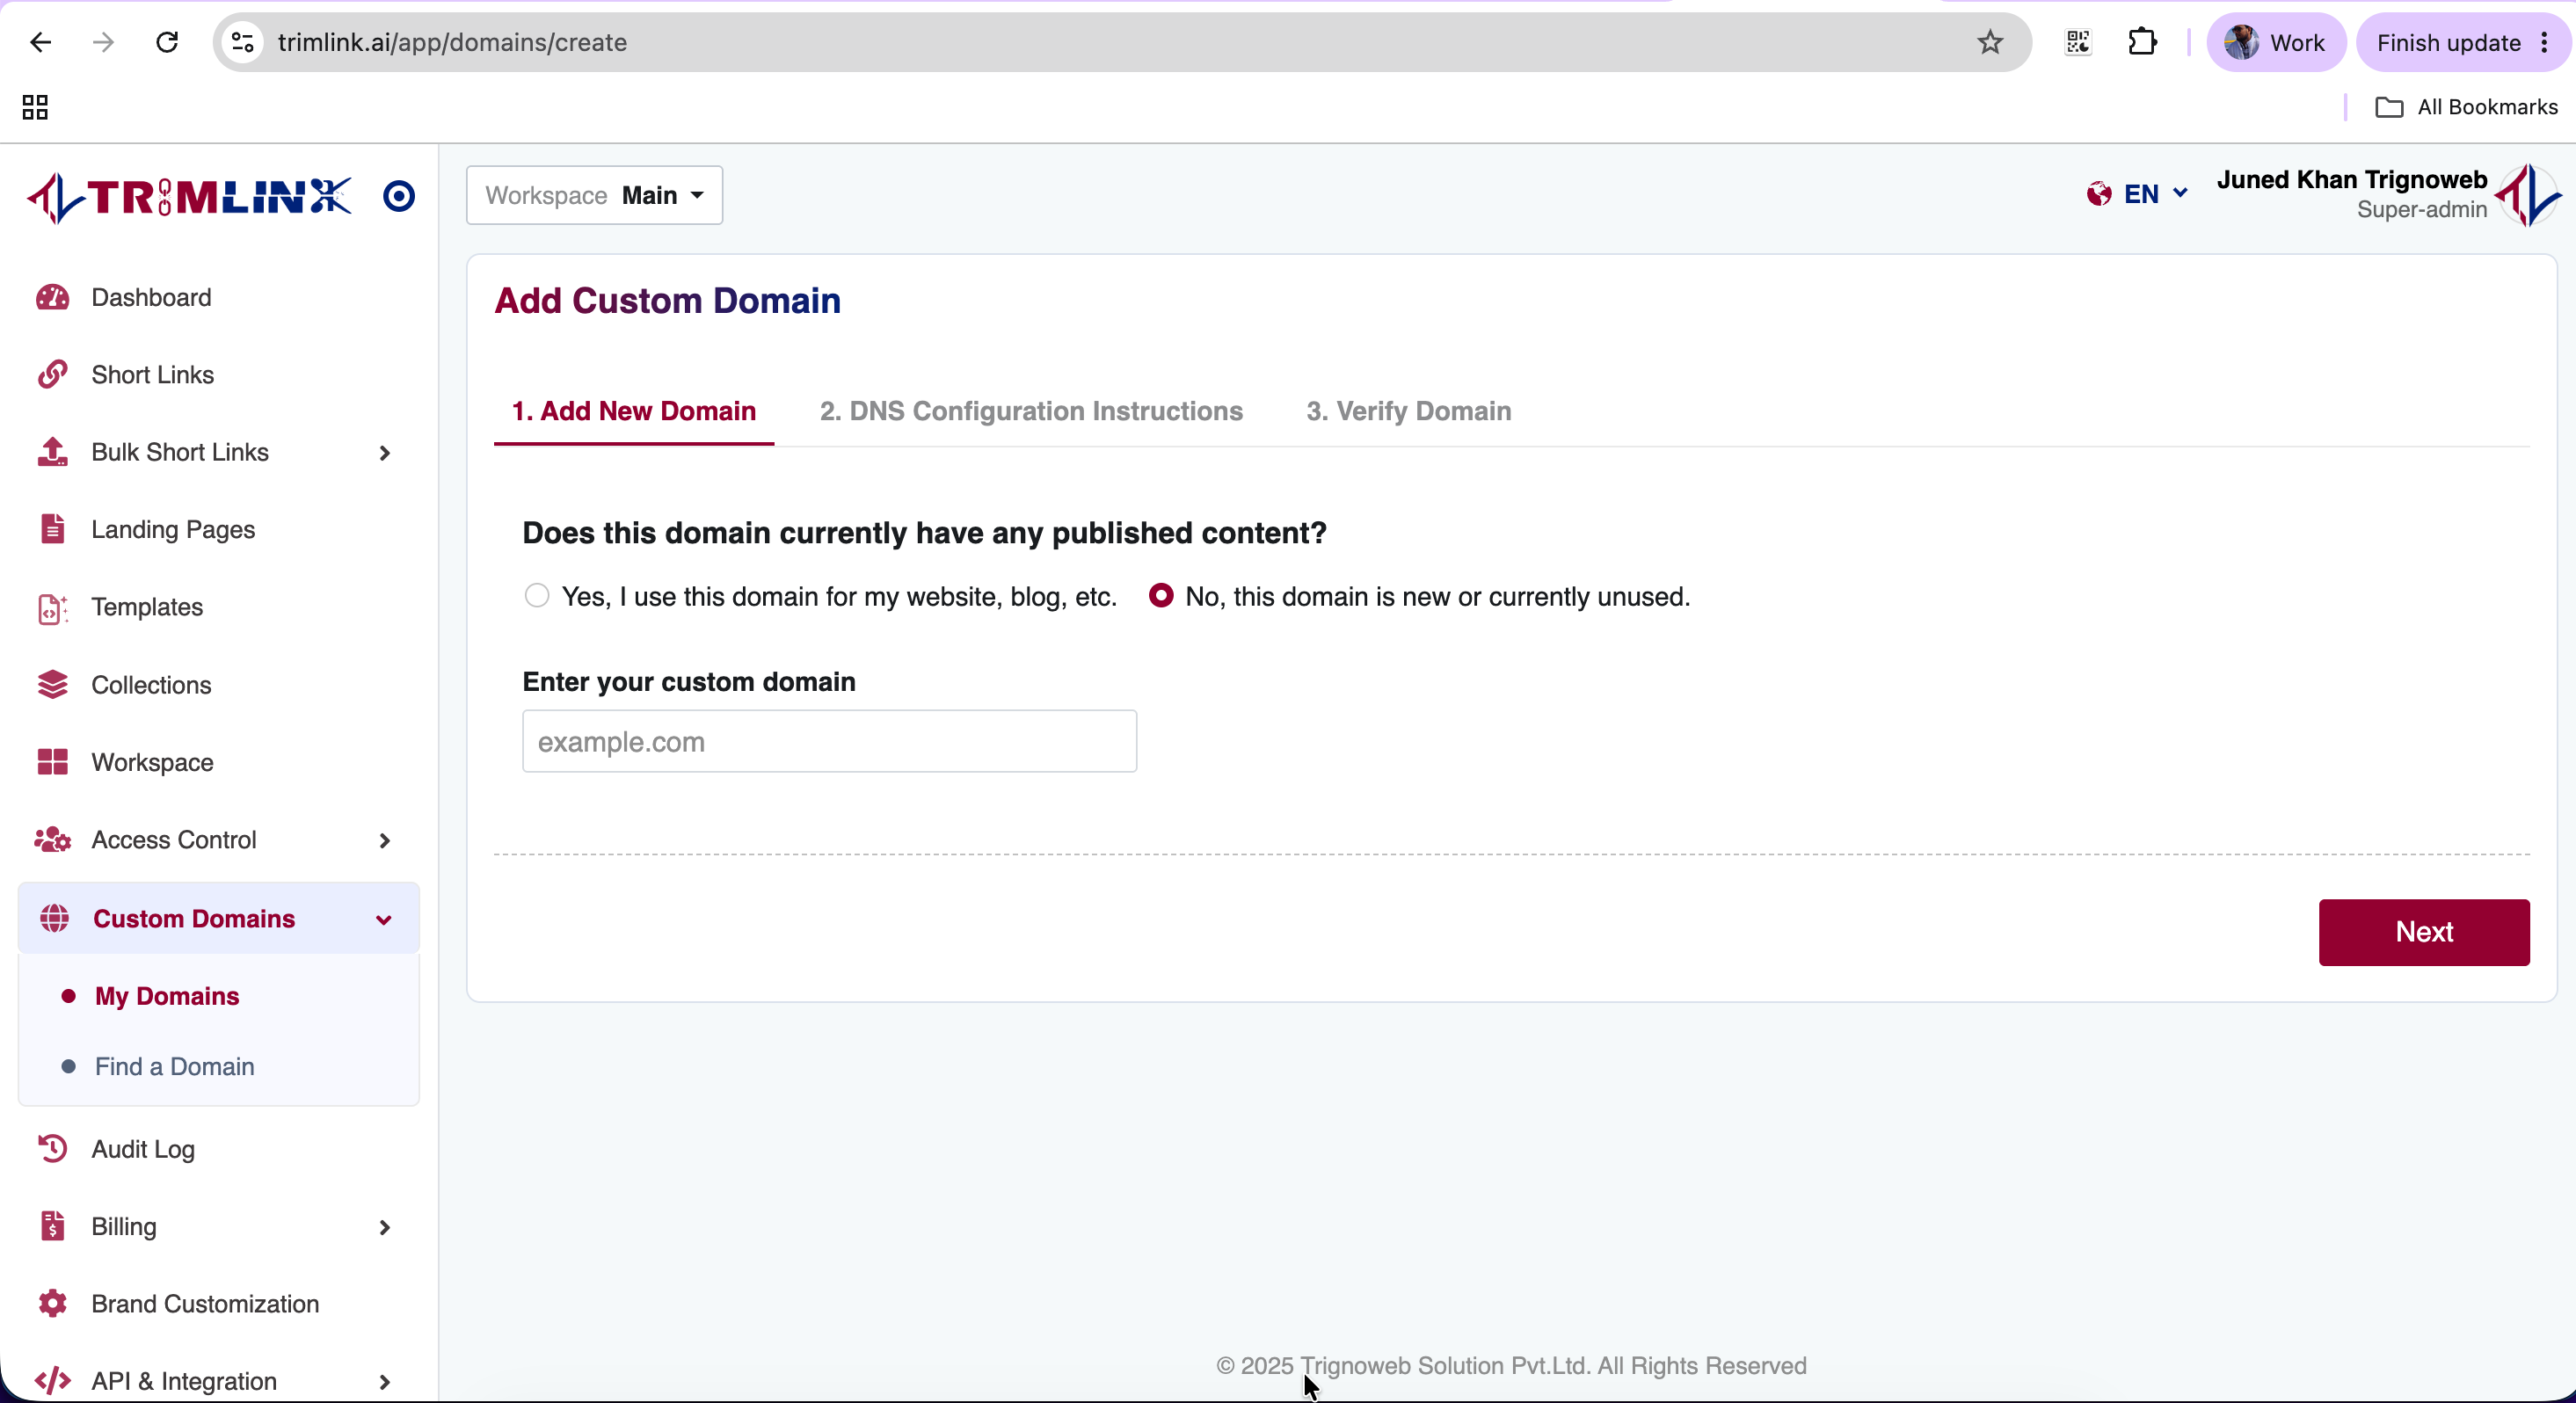This screenshot has height=1403, width=2576.
Task: Switch to '1. Add New Domain' tab
Action: [x=634, y=411]
